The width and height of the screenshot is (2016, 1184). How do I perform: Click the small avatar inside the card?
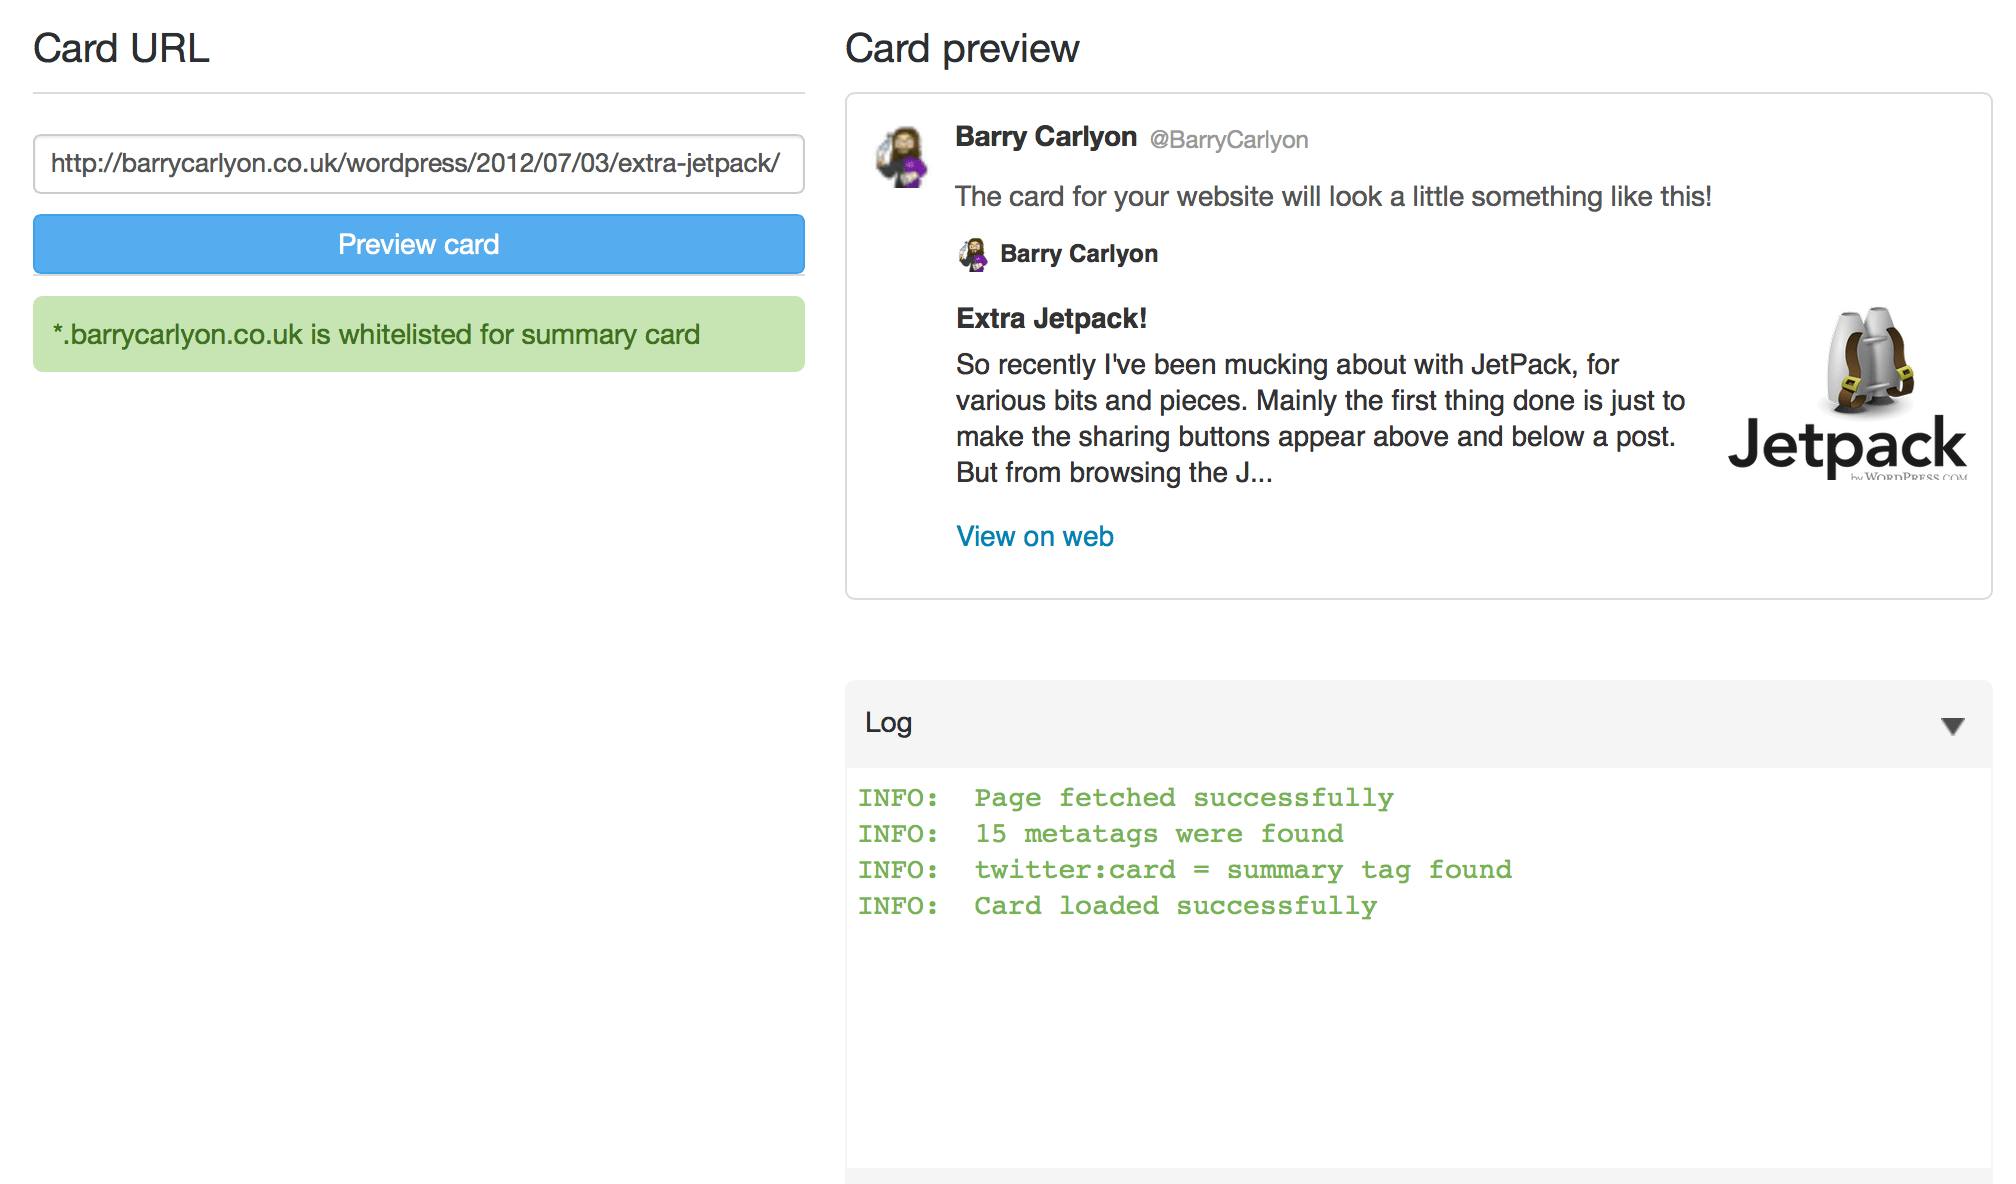pos(973,254)
